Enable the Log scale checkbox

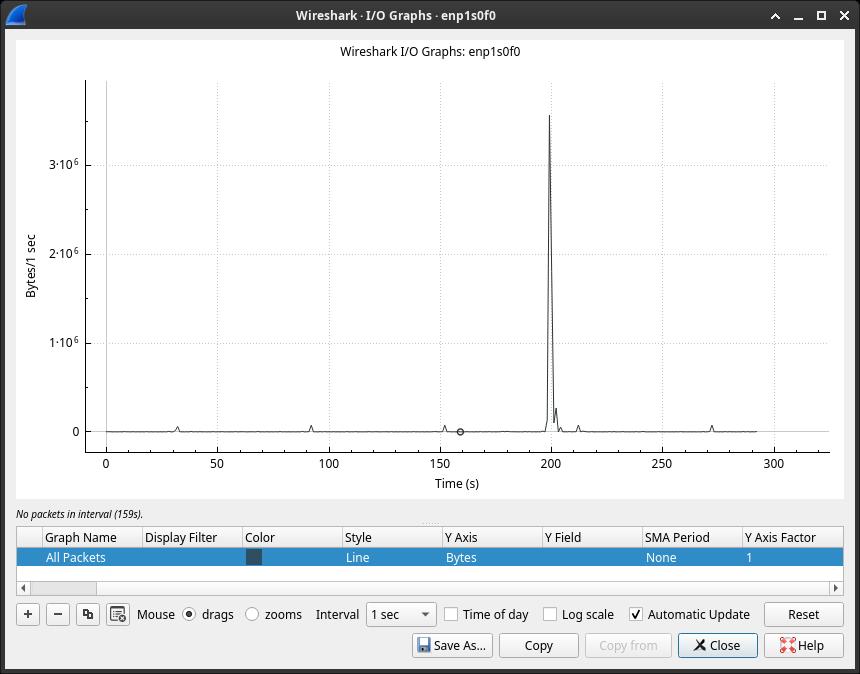pos(550,614)
